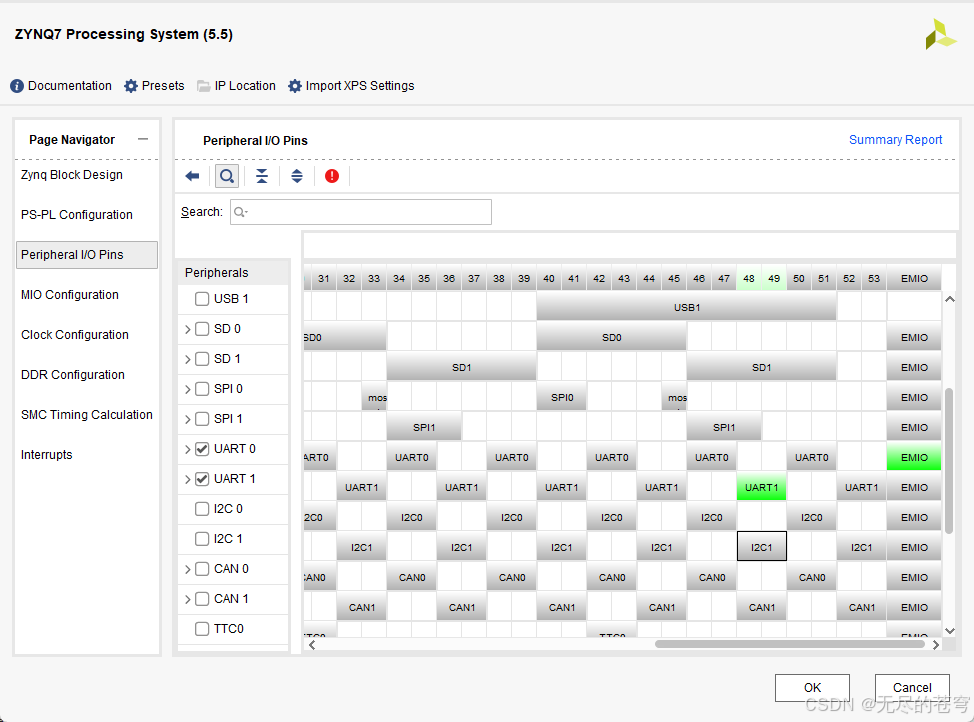Select green UART1 cell on pins 48-49
The width and height of the screenshot is (974, 722).
coord(762,488)
